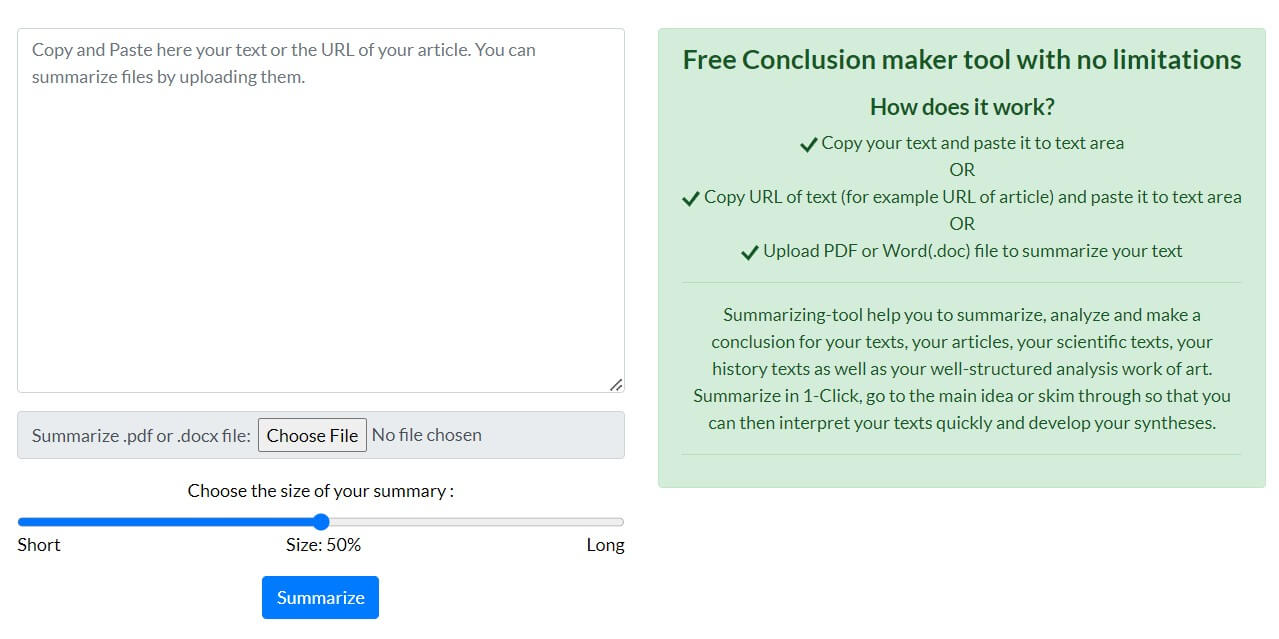
Task: Click the "Summarizing-tool help you" description paragraph
Action: coord(962,369)
